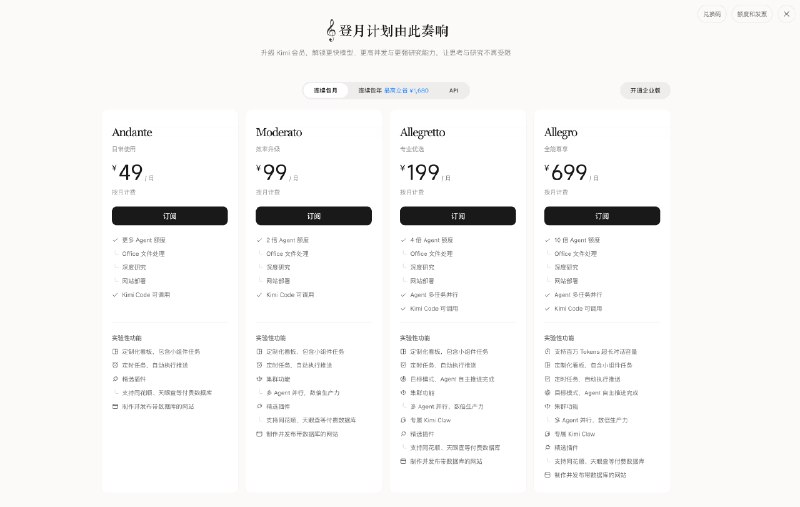Open the API tab
Image resolution: width=800 pixels, height=507 pixels.
(x=454, y=90)
